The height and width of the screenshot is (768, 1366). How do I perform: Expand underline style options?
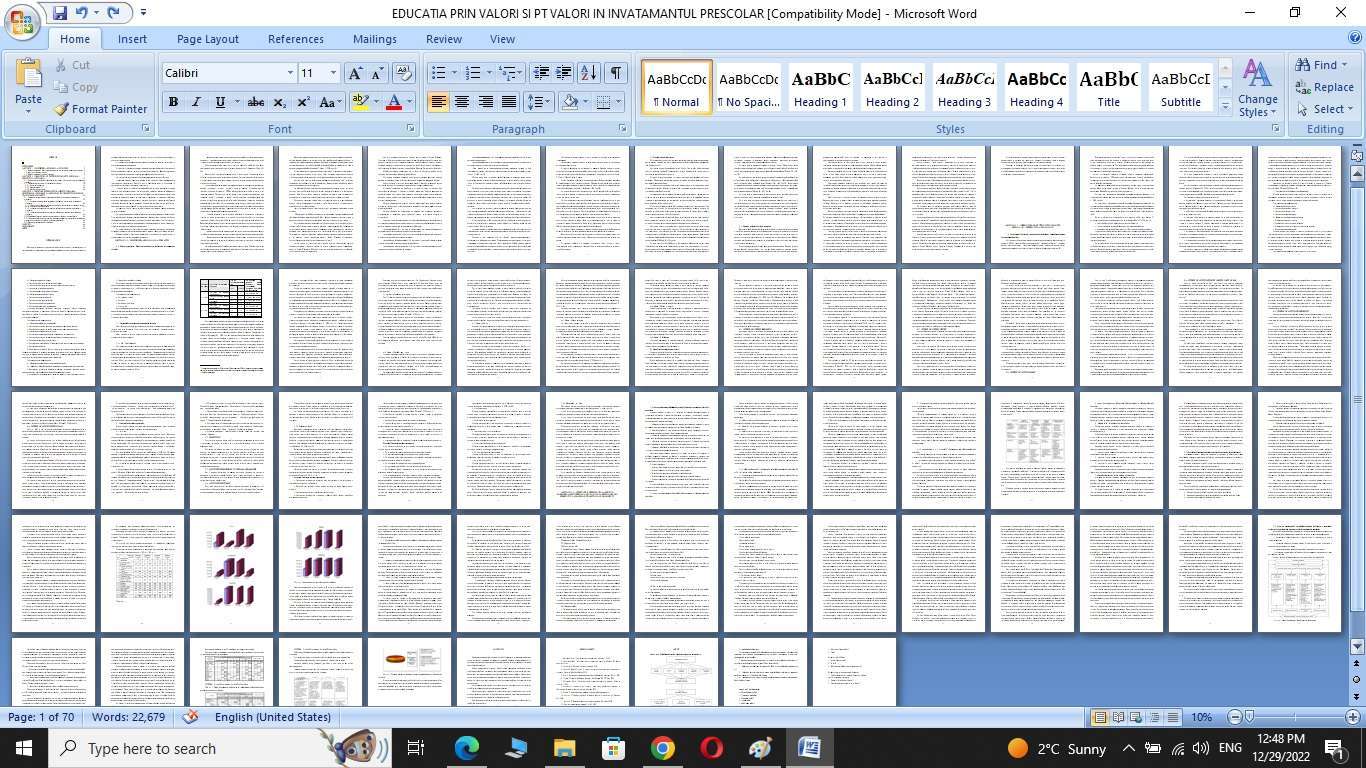(x=237, y=102)
